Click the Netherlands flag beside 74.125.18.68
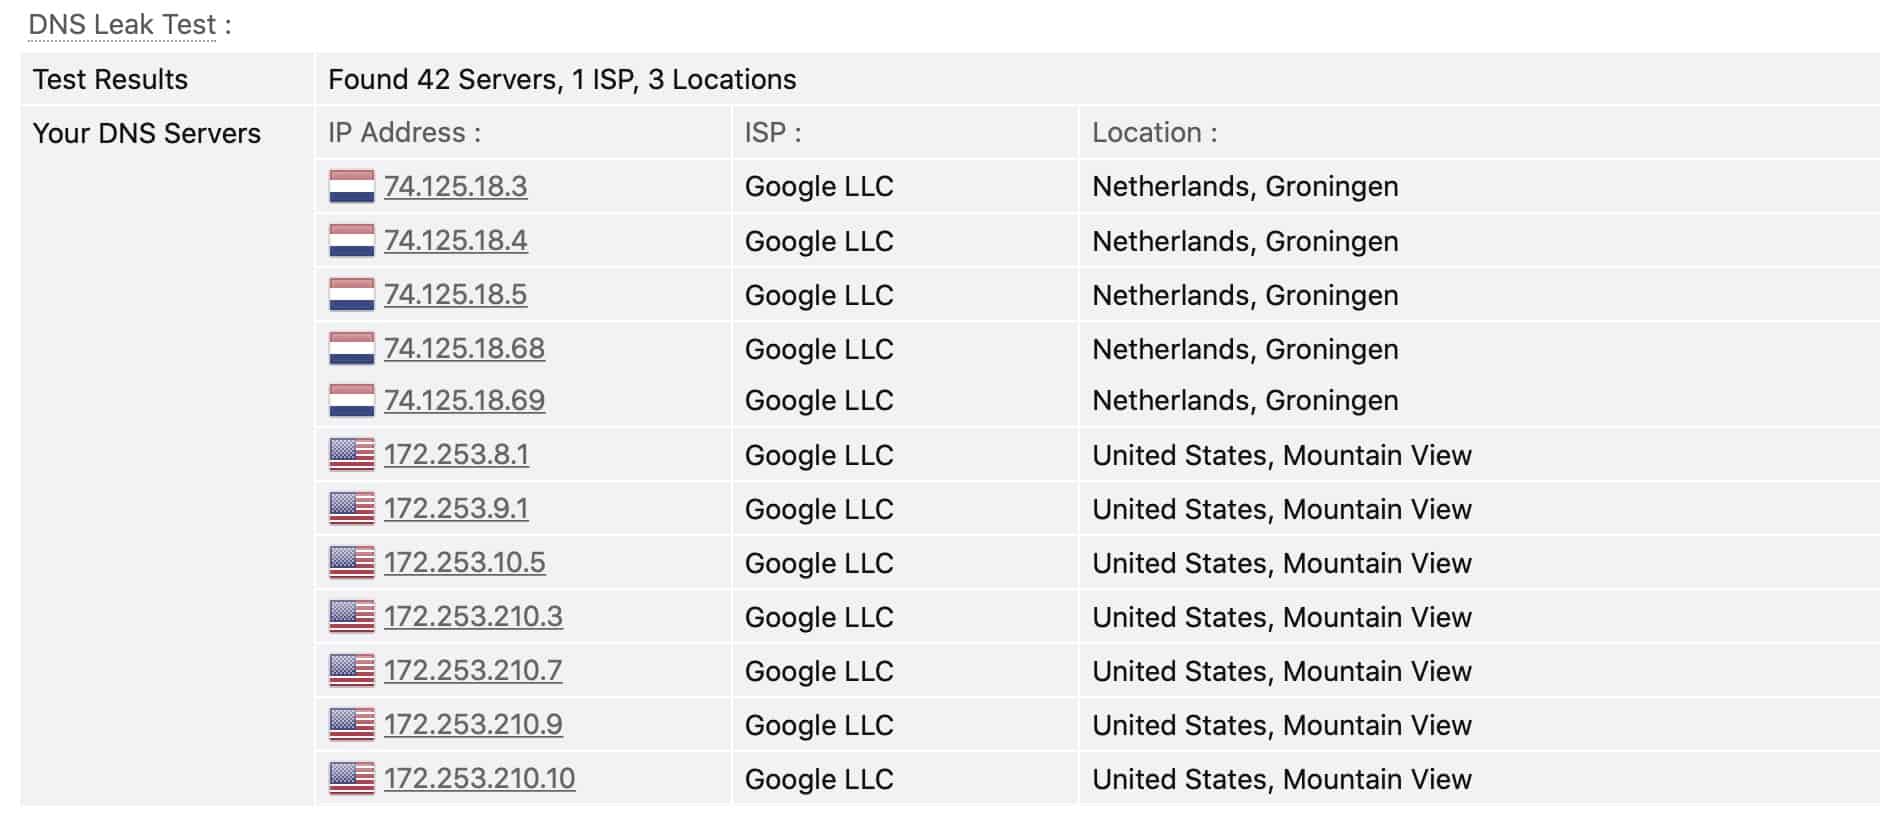Image resolution: width=1900 pixels, height=820 pixels. tap(351, 348)
